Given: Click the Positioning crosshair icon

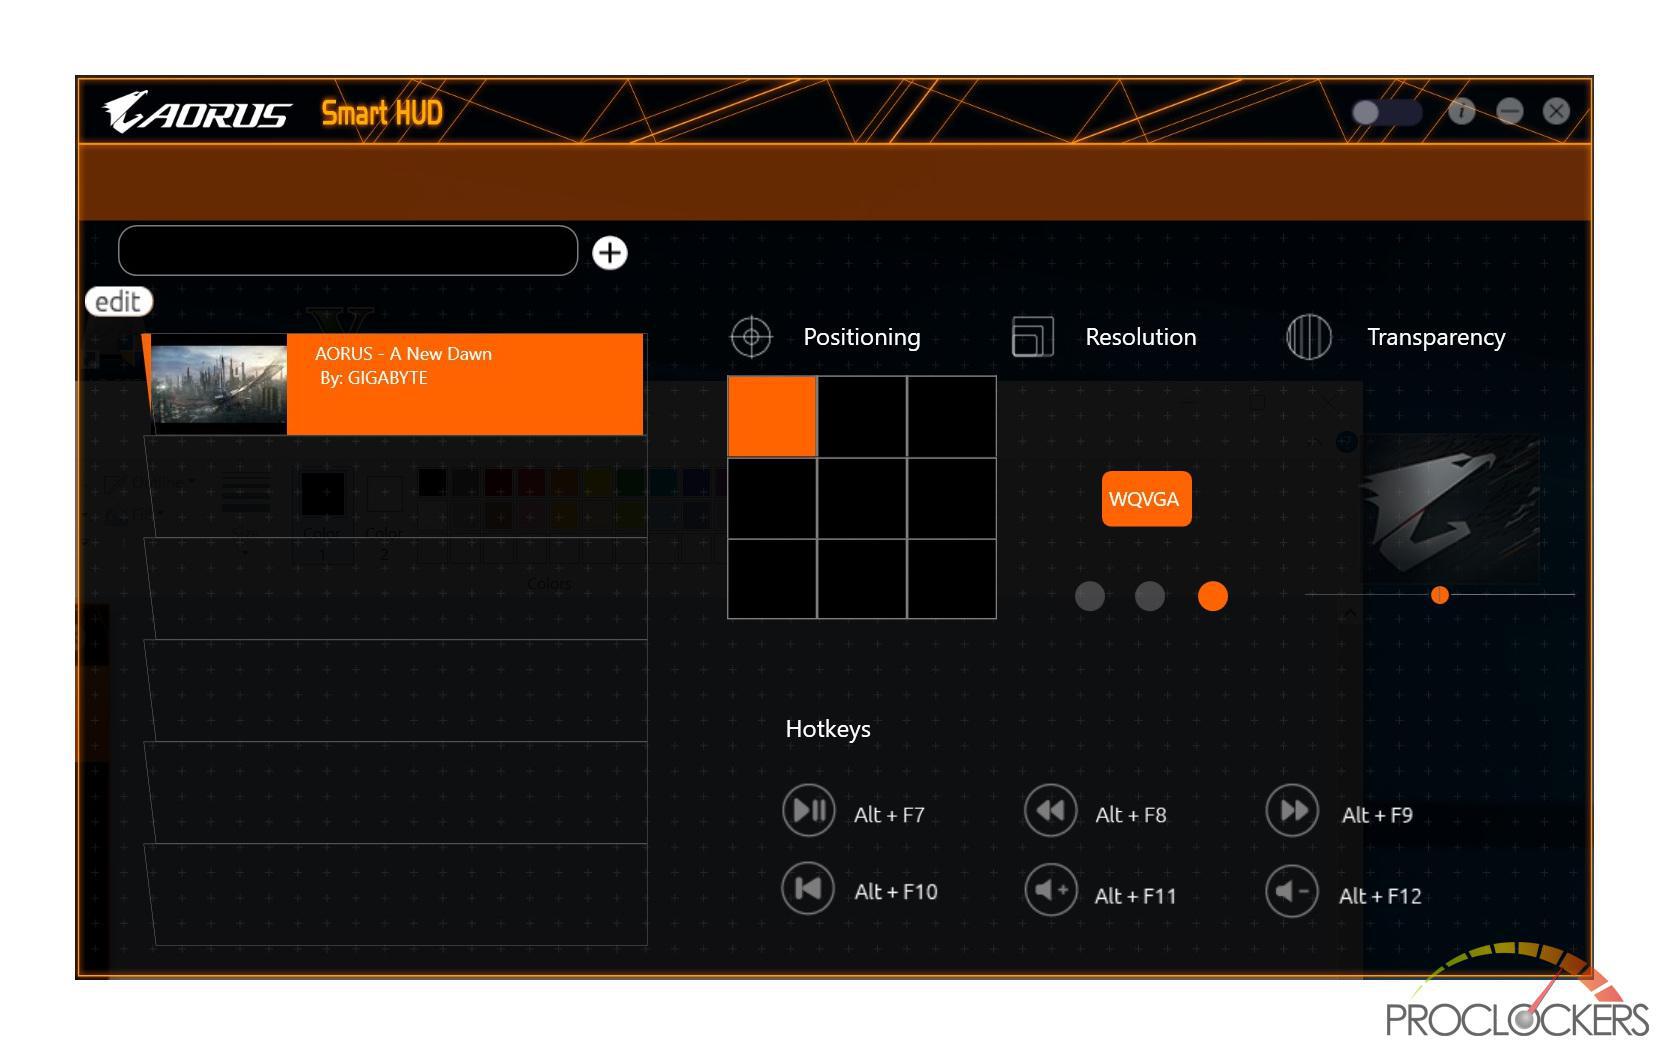Looking at the screenshot, I should (x=751, y=337).
